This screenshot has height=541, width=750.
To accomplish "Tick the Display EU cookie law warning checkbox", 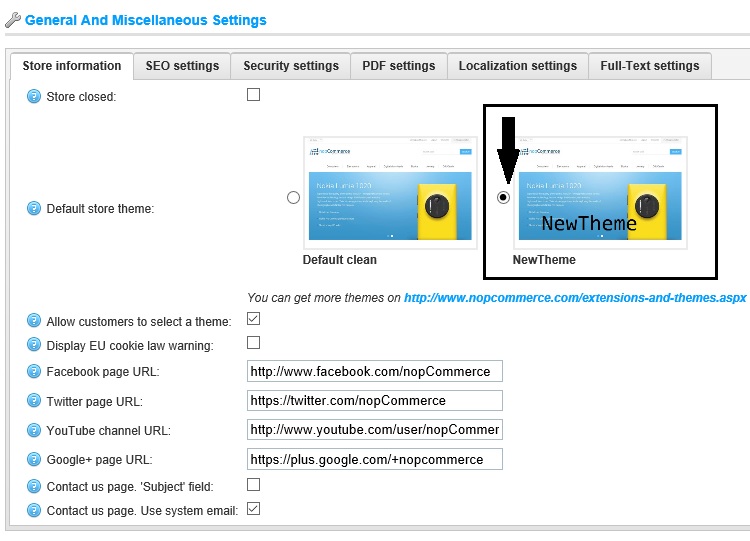I will tap(253, 343).
